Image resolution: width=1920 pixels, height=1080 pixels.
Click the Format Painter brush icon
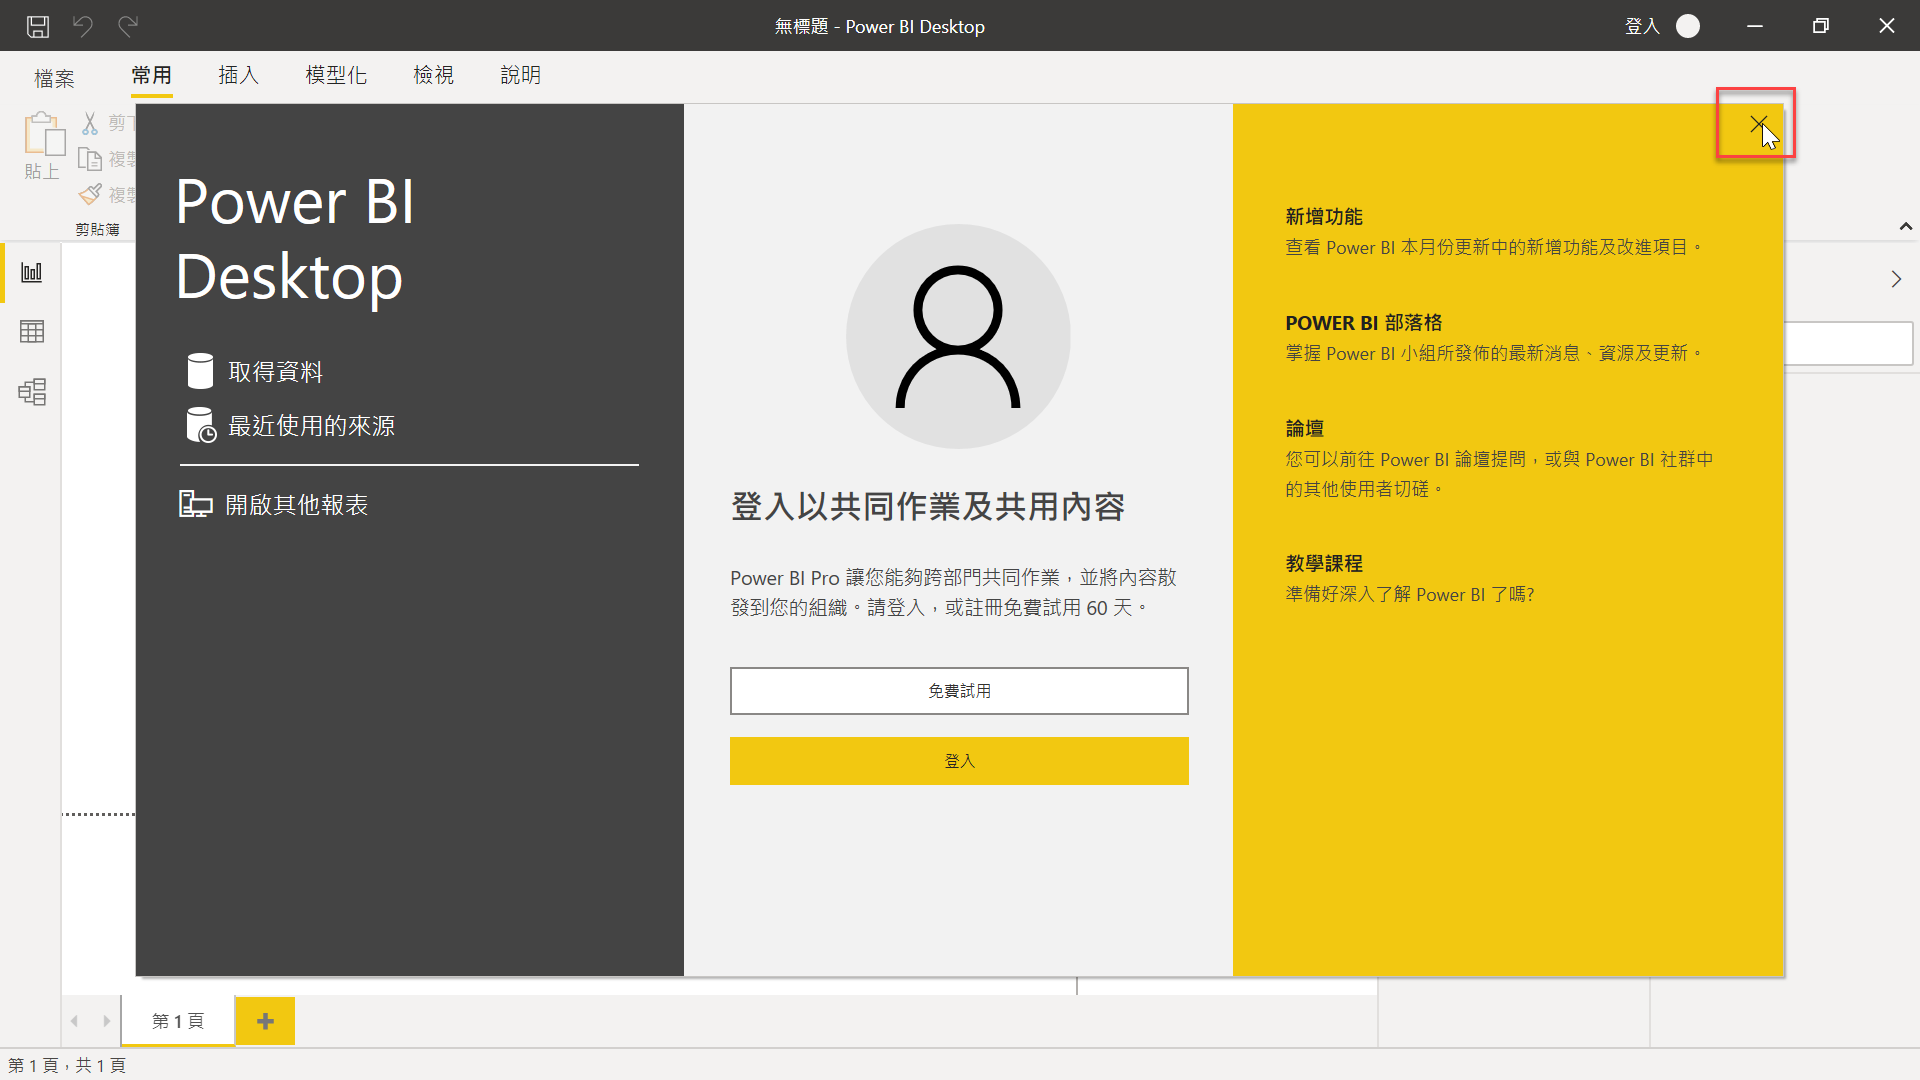[90, 194]
